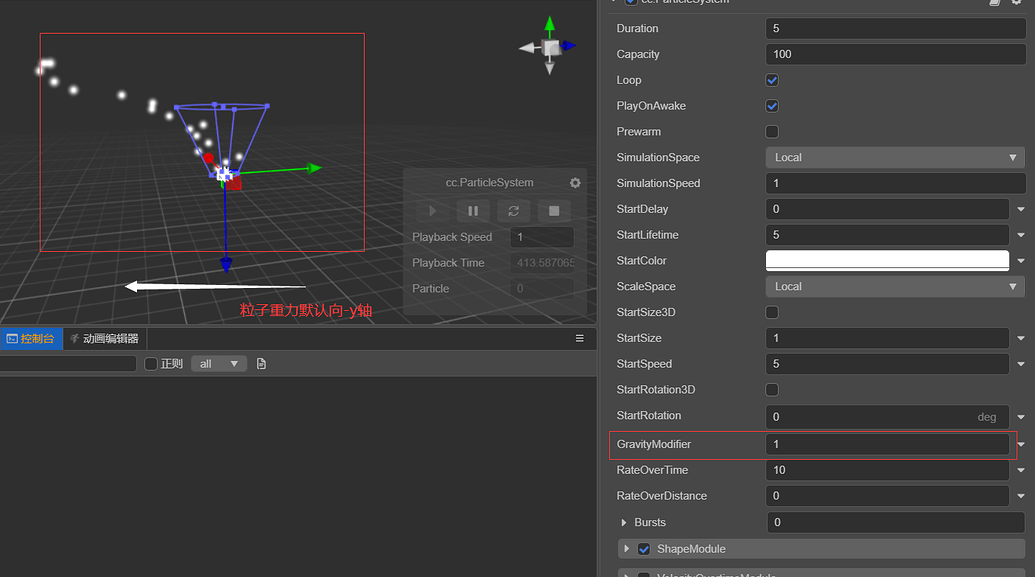Disable the PlayOnAwake checkbox
Screen dimensions: 1035x577
point(772,106)
